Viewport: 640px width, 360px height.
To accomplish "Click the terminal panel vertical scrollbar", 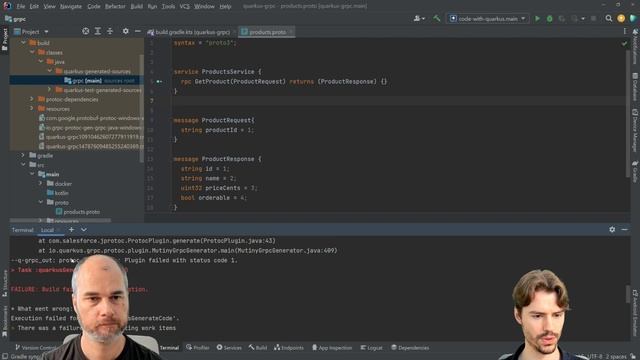I will (x=628, y=294).
